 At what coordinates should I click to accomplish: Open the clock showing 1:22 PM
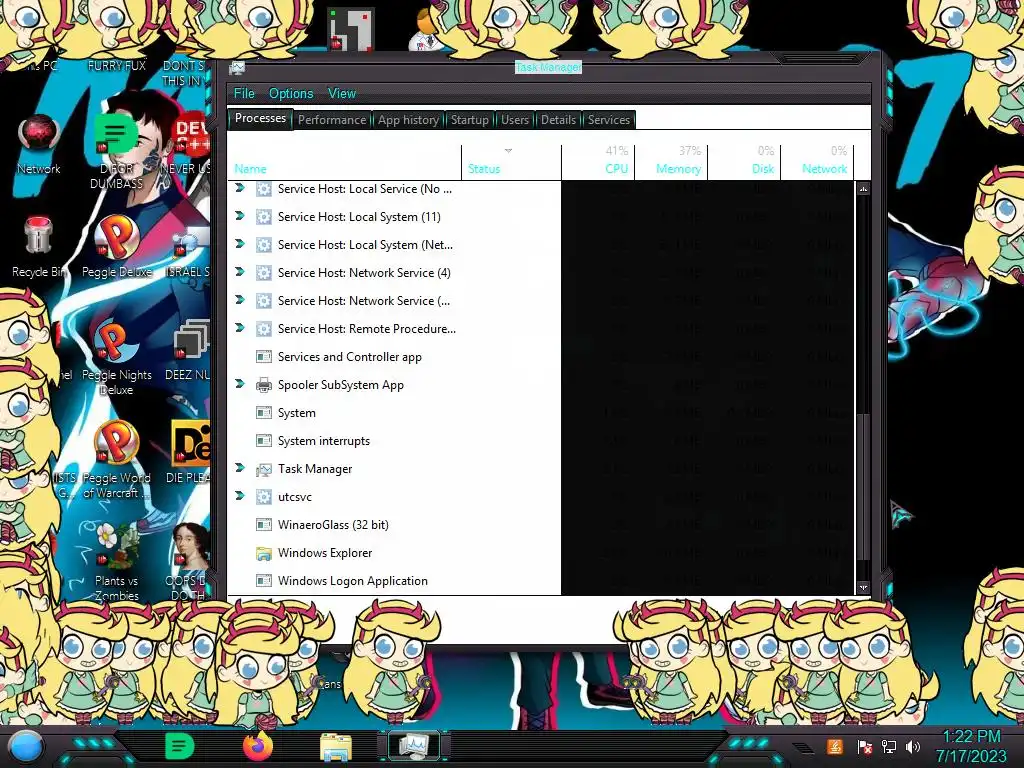pos(971,746)
